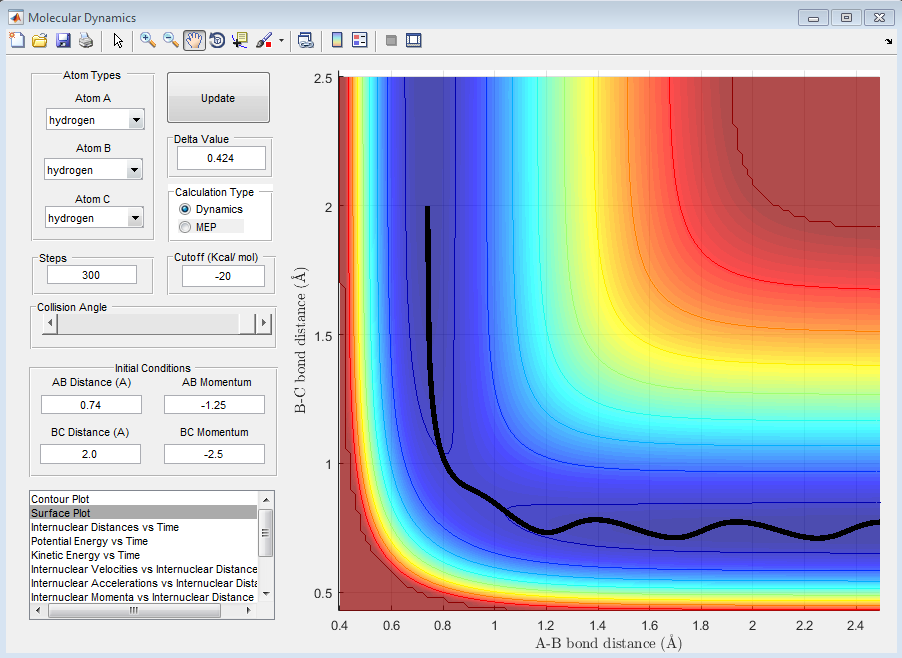Screen dimensions: 902x658
Task: Click the Update button
Action: (218, 98)
